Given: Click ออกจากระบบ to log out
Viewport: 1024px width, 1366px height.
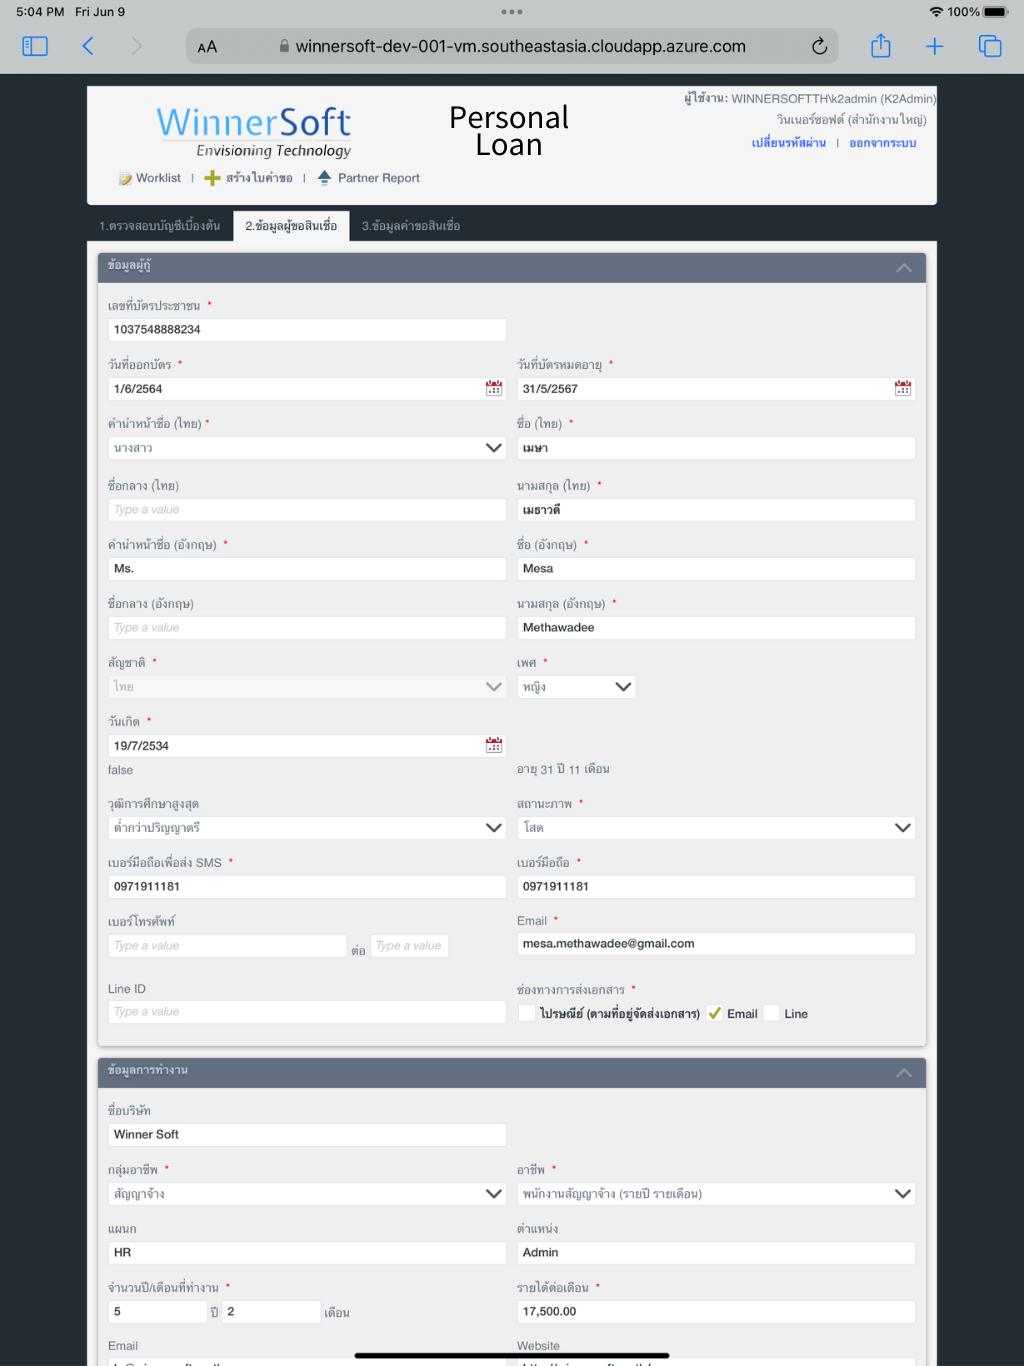Looking at the screenshot, I should (x=883, y=143).
